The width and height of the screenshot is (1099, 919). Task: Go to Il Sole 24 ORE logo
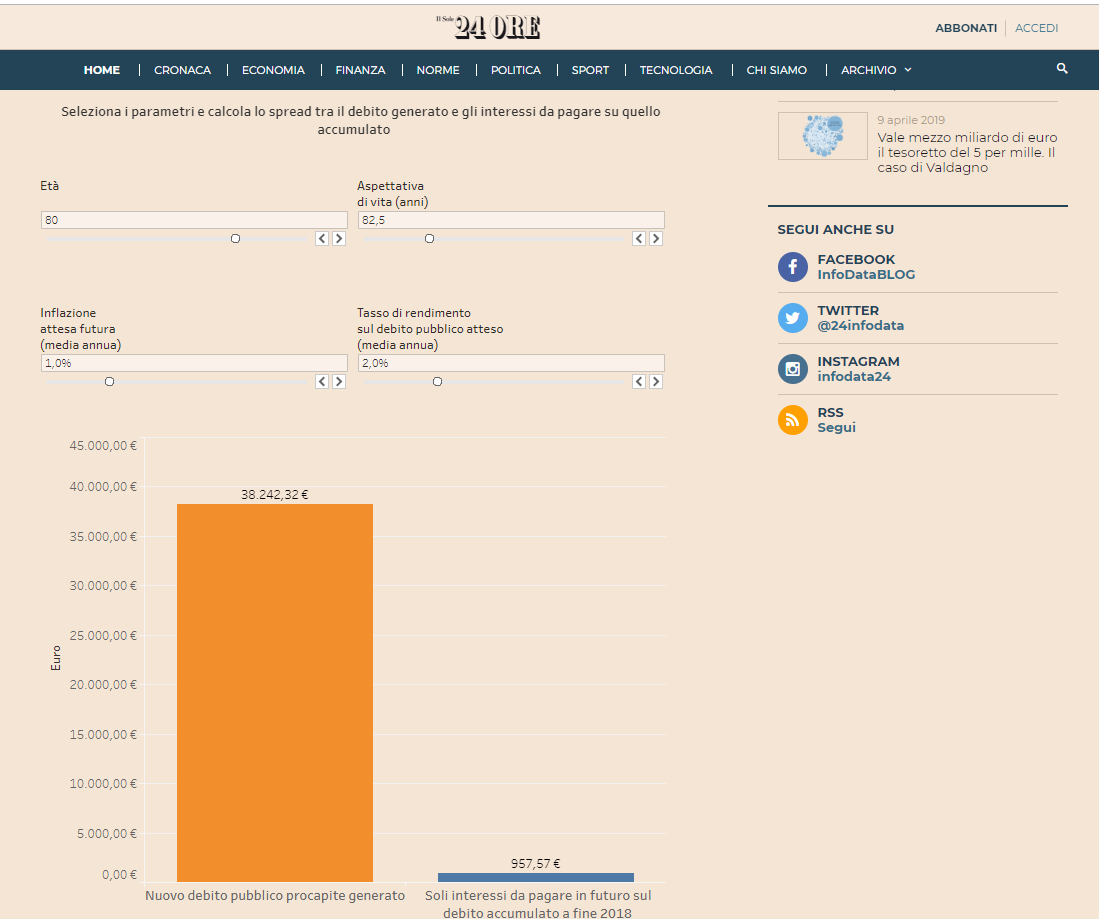[x=489, y=27]
